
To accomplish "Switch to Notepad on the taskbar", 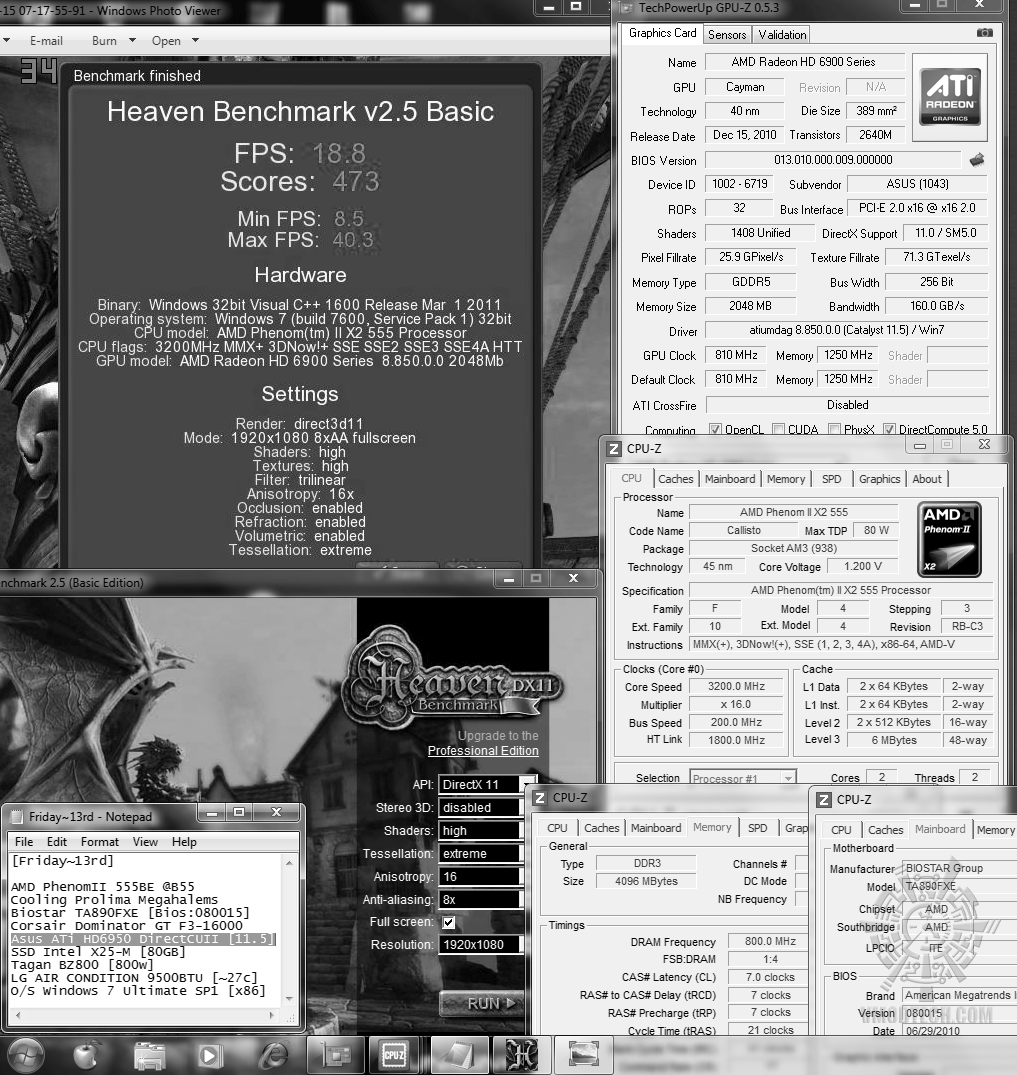I will point(457,1055).
